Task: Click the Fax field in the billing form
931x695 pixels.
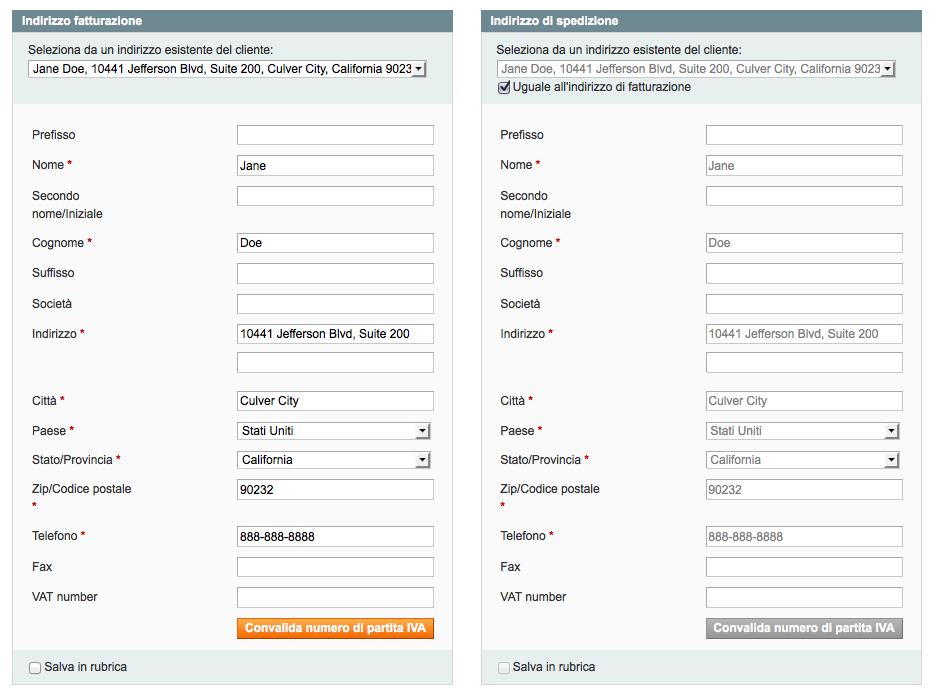Action: tap(335, 566)
